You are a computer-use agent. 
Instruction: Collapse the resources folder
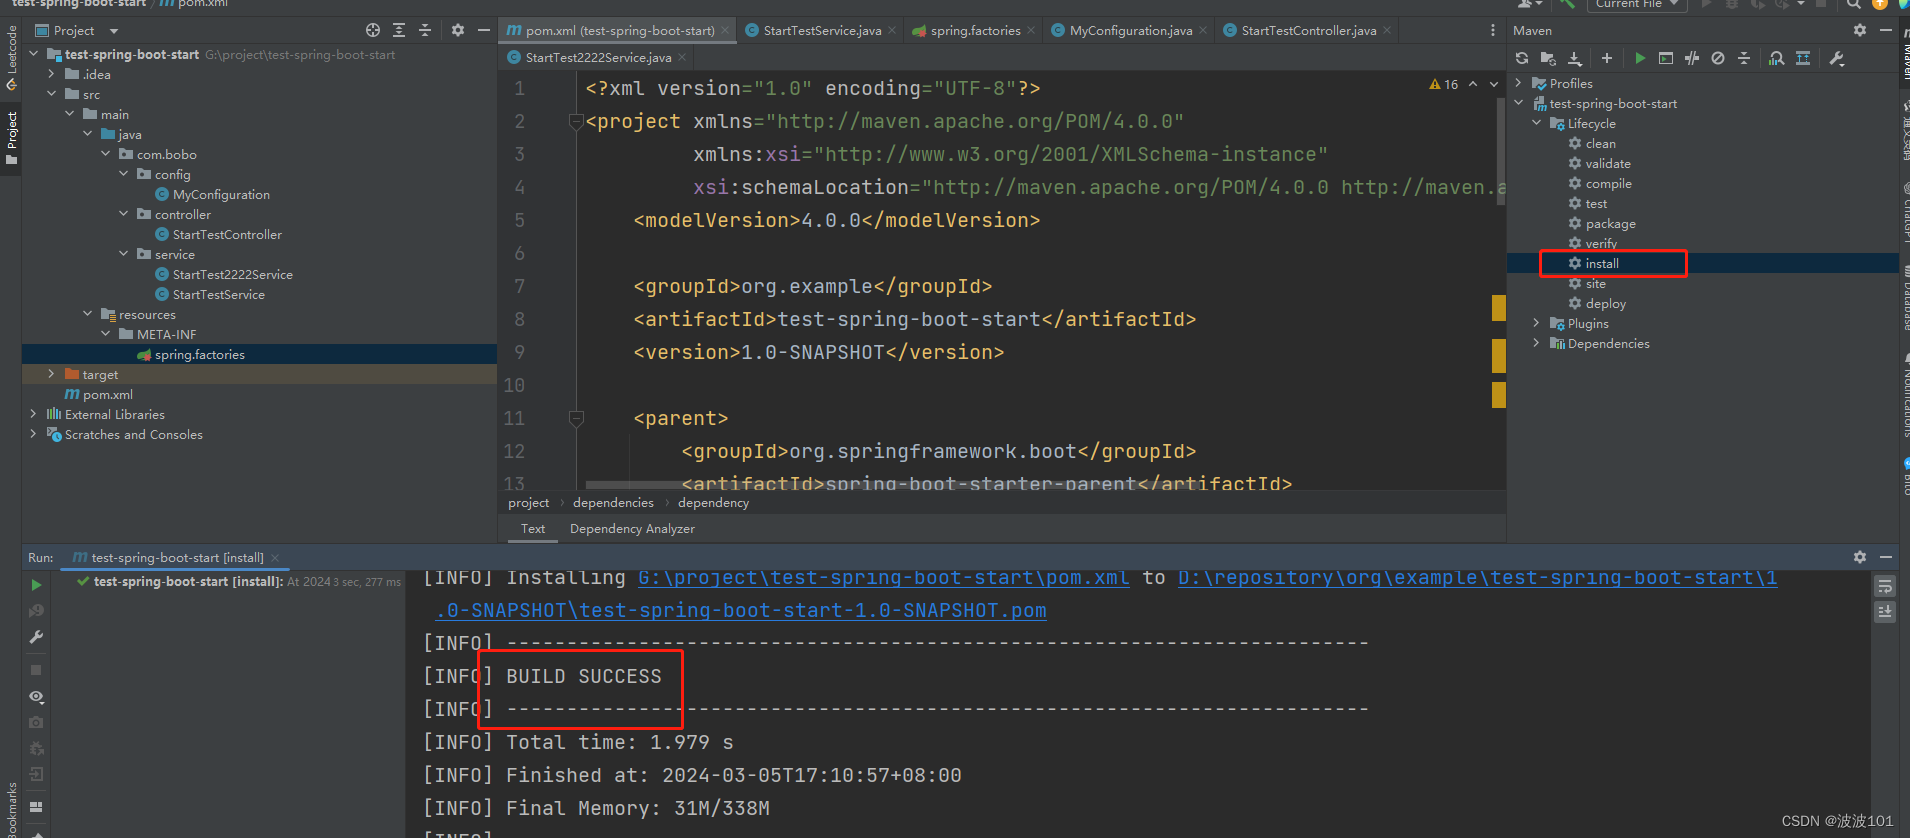click(88, 314)
